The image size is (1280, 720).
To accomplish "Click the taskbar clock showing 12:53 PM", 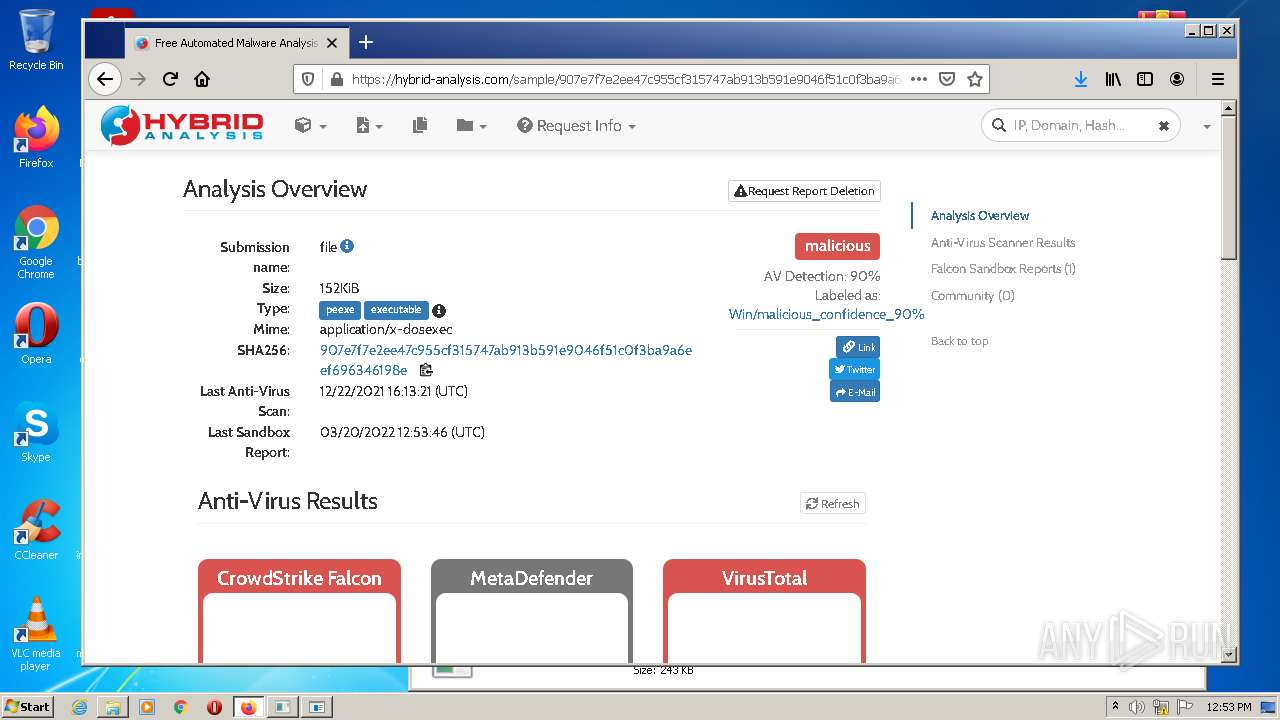I will (x=1229, y=707).
